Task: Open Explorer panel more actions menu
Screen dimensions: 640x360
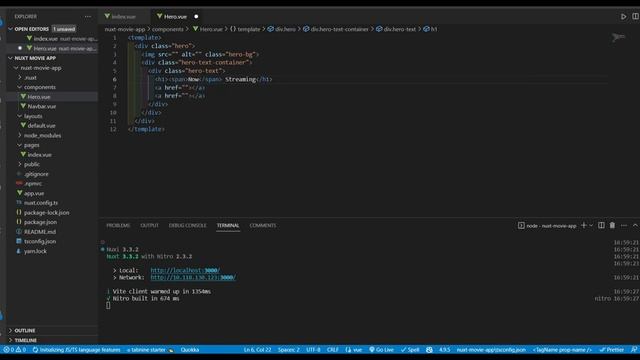Action: [x=88, y=17]
